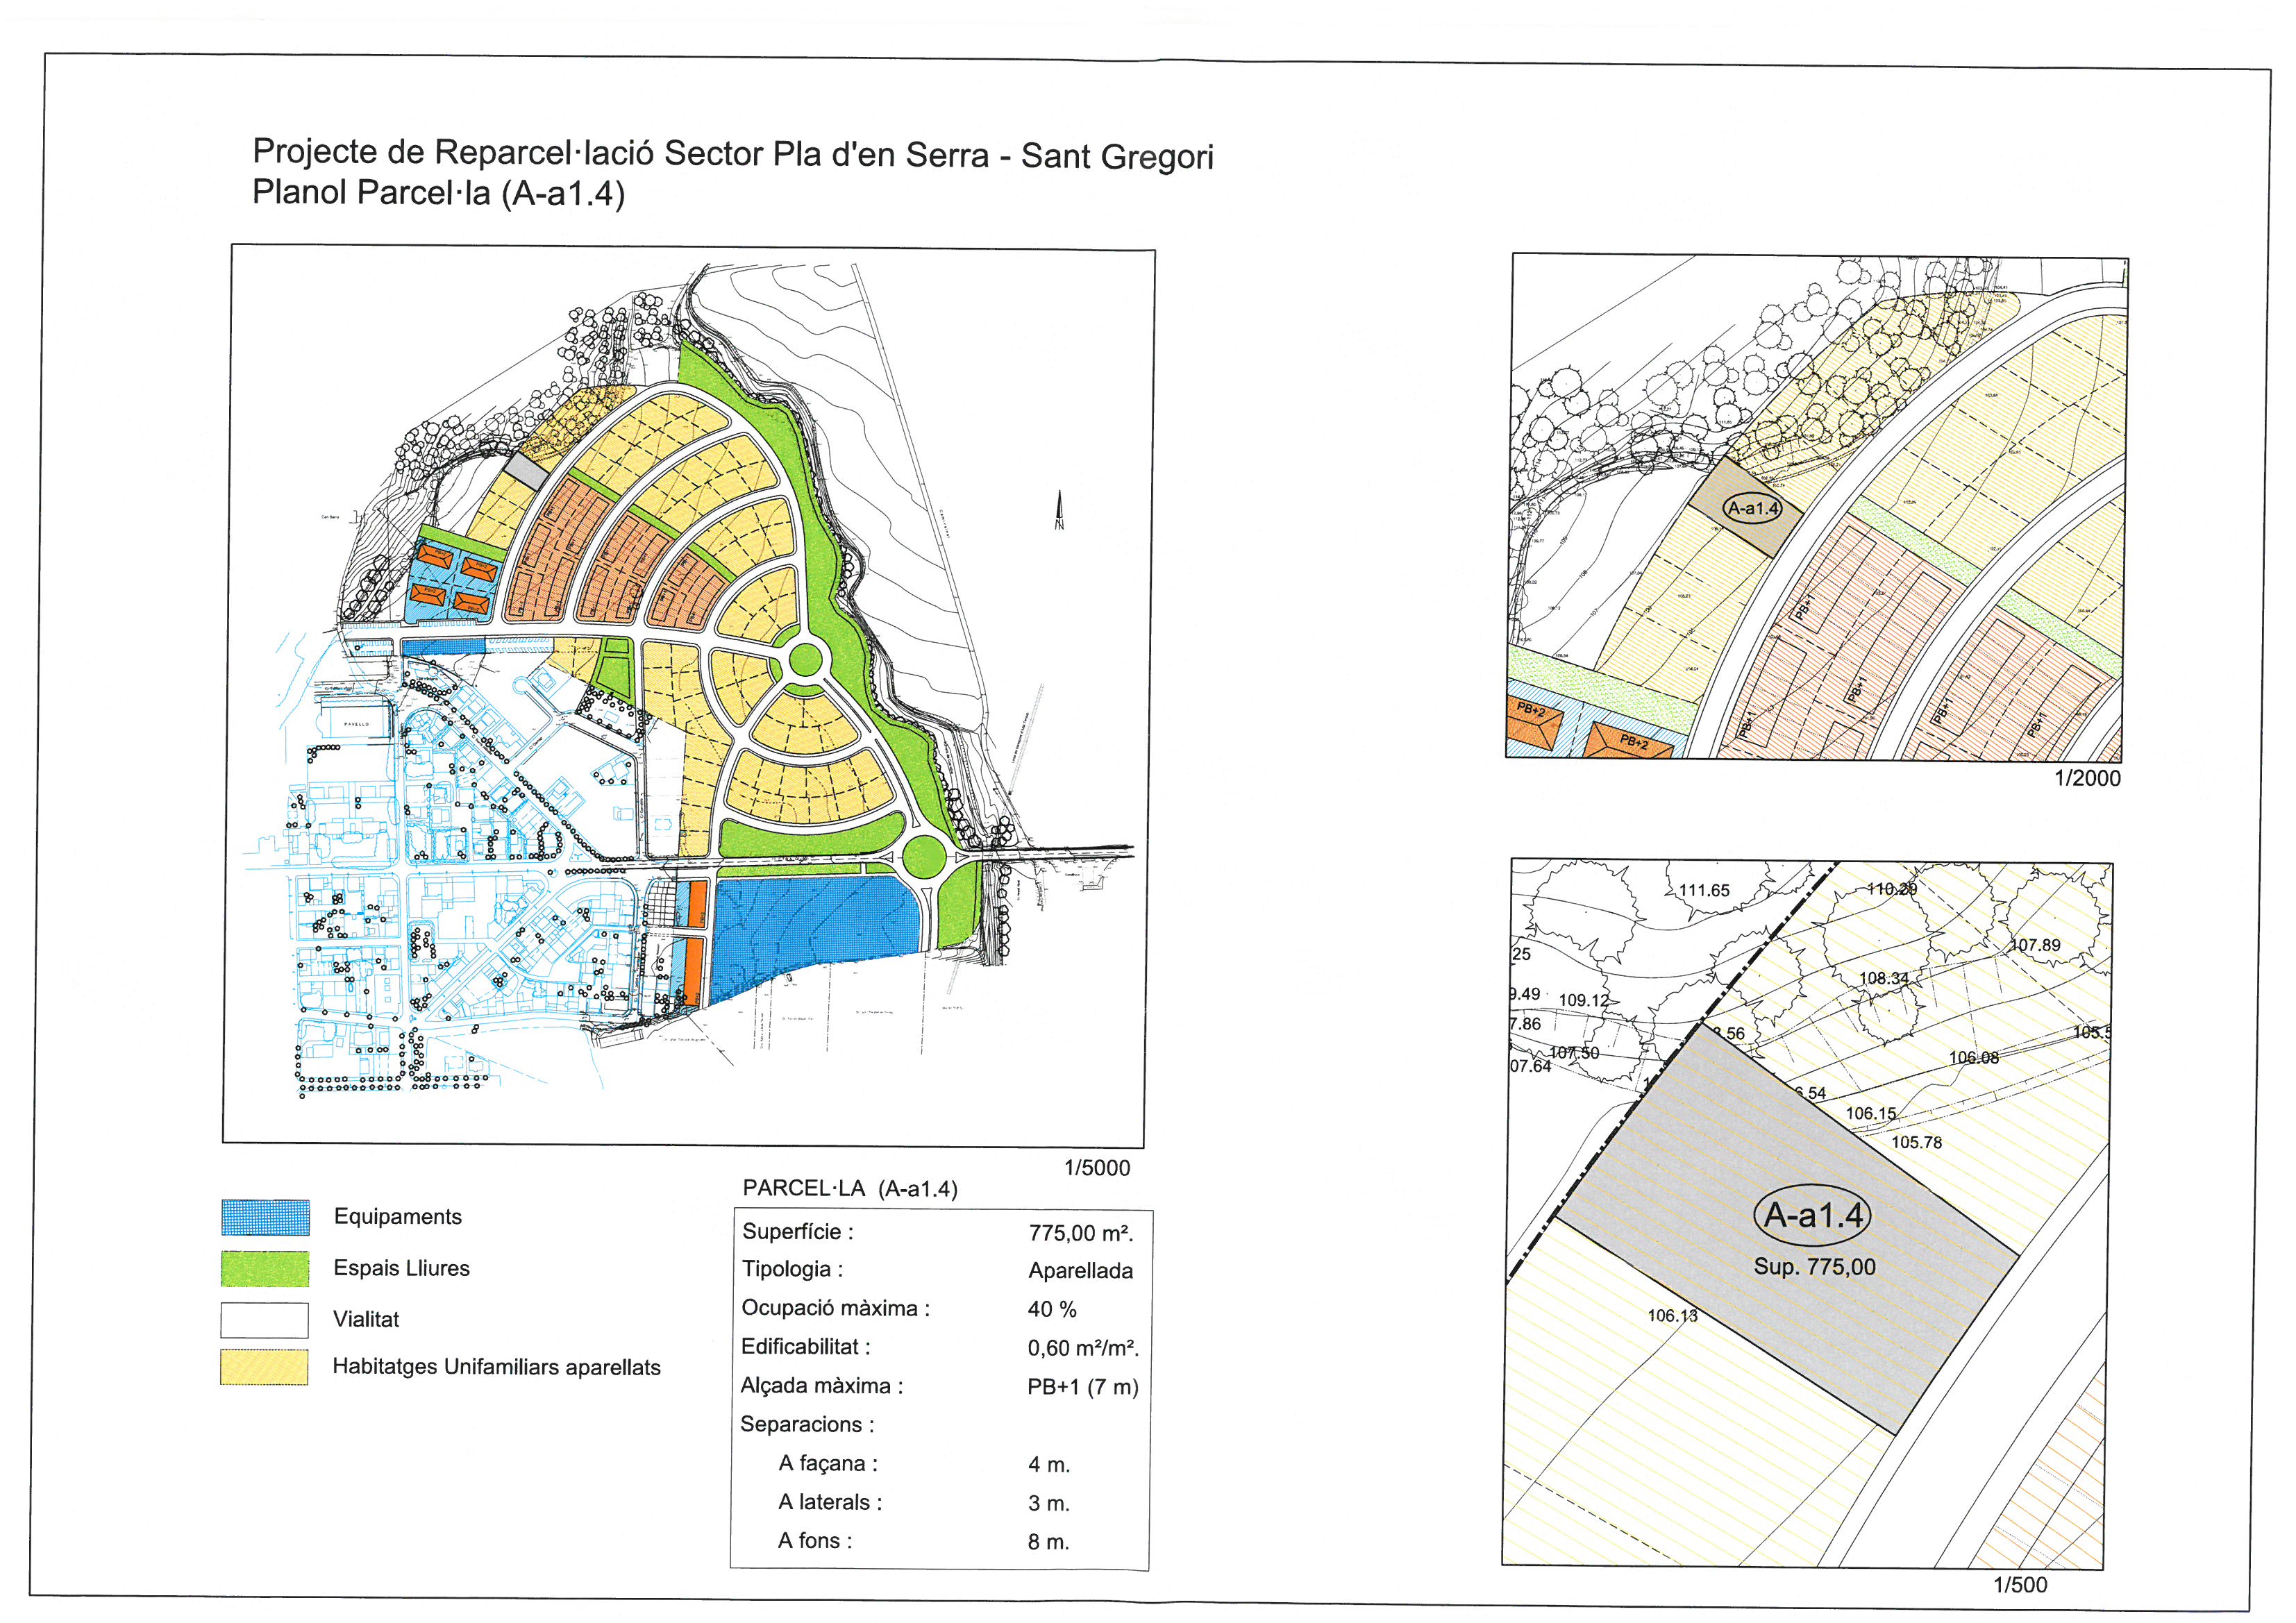2296x1623 pixels.
Task: Click the elevation point '107.50'
Action: click(1574, 1053)
